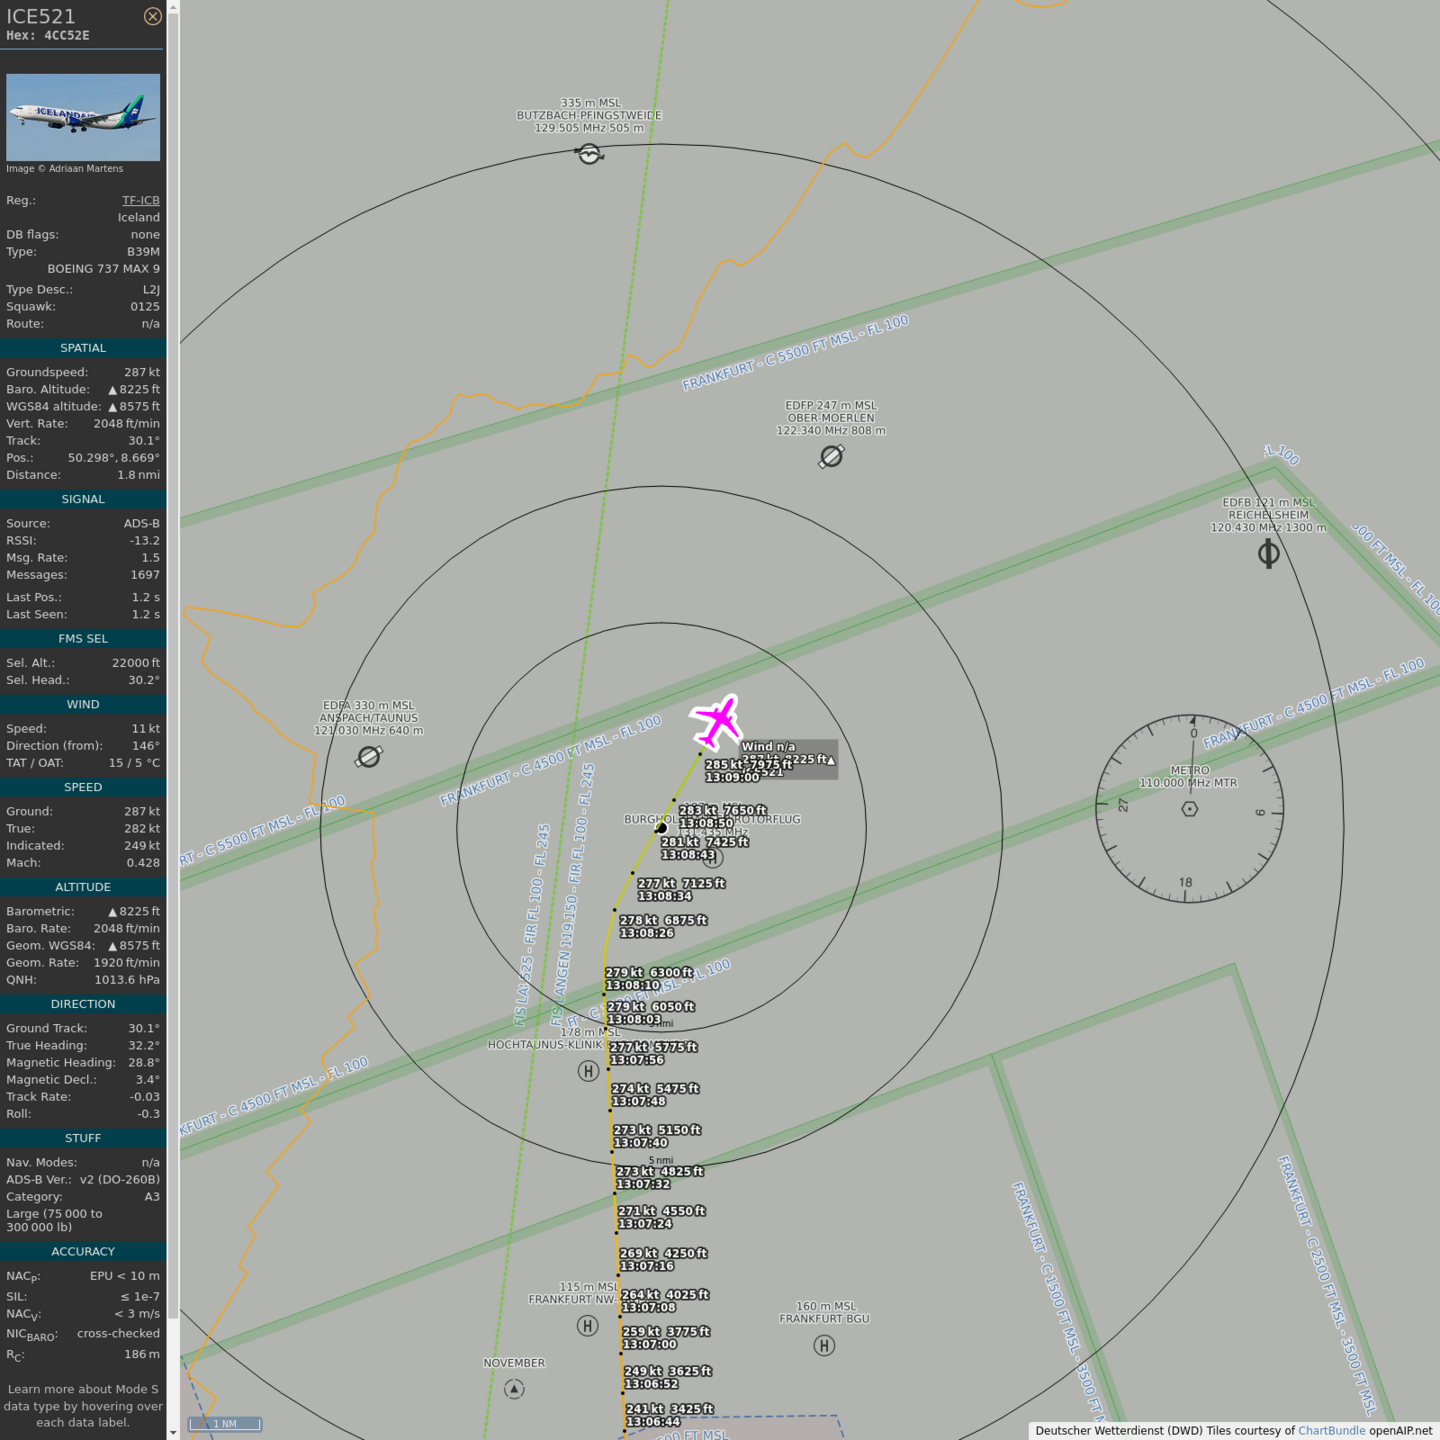Click the EDFA Anspach/Taunus airfield symbol

(x=369, y=757)
